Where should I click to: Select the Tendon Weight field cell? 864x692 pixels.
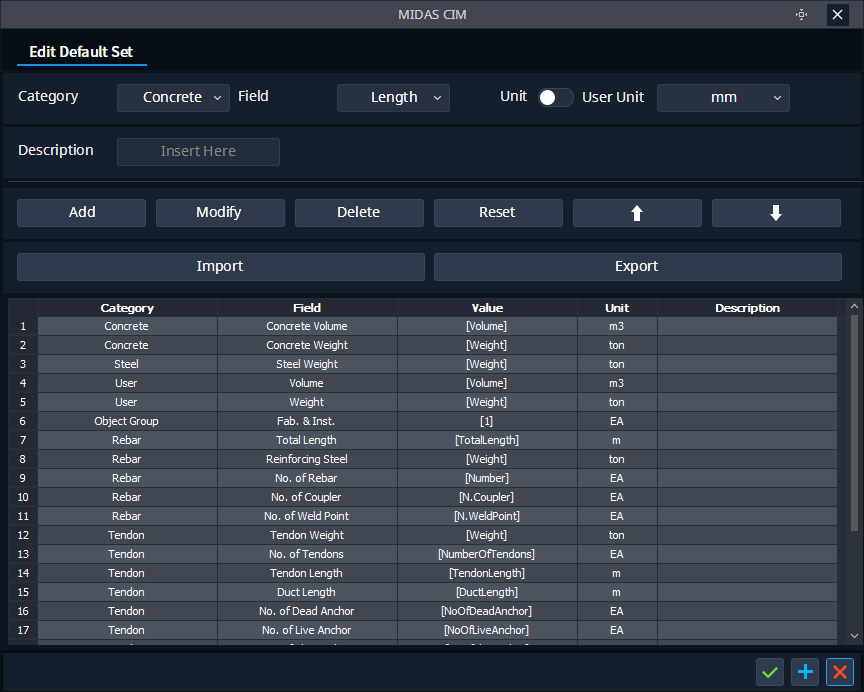pos(307,536)
